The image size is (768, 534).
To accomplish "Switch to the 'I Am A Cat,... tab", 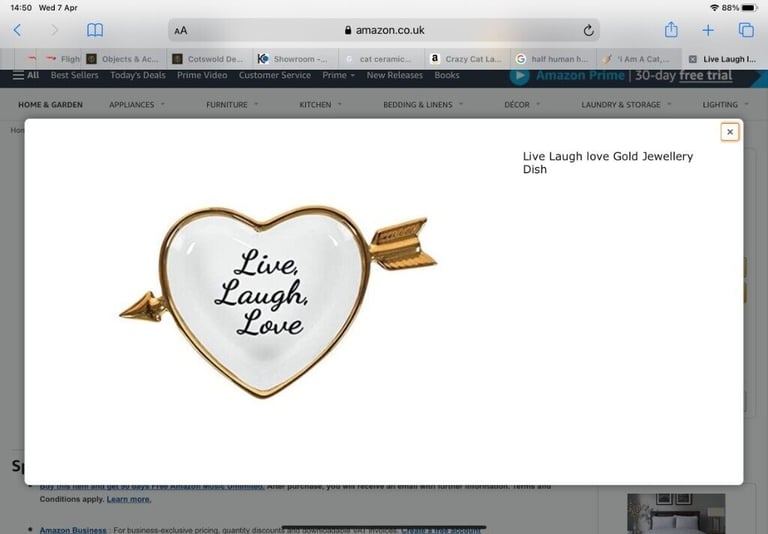I will click(639, 59).
